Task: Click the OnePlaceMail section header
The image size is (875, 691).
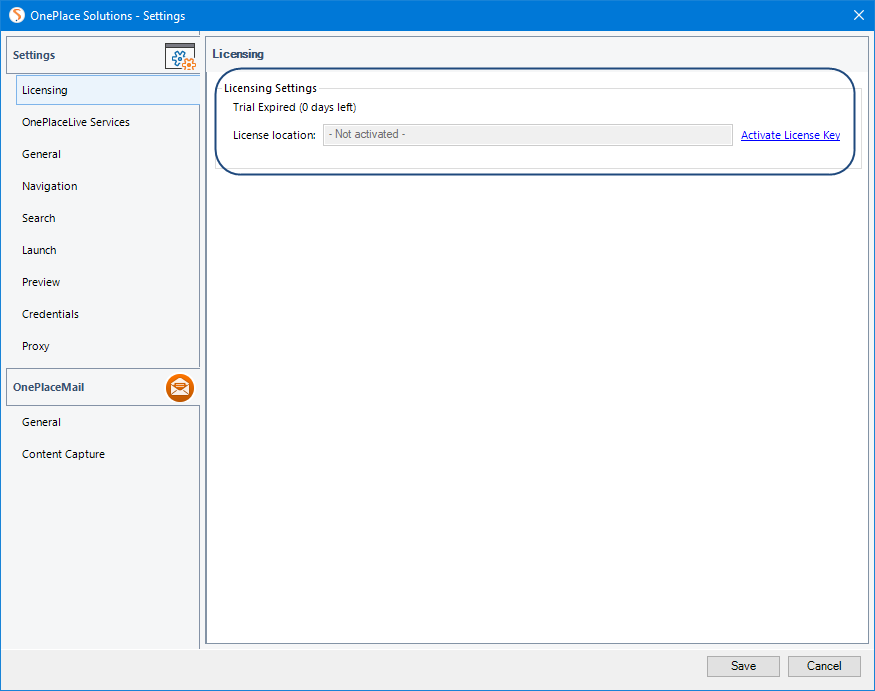Action: pos(49,387)
